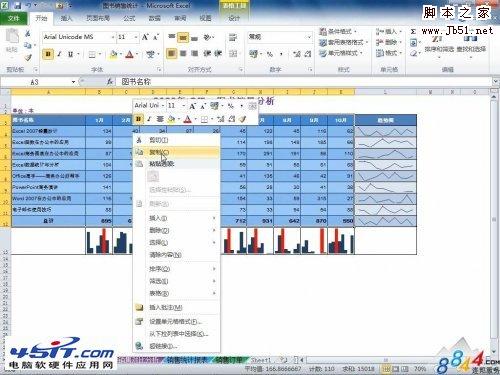Click the AutoSum sigma icon
This screenshot has width=500, height=375.
click(x=413, y=32)
